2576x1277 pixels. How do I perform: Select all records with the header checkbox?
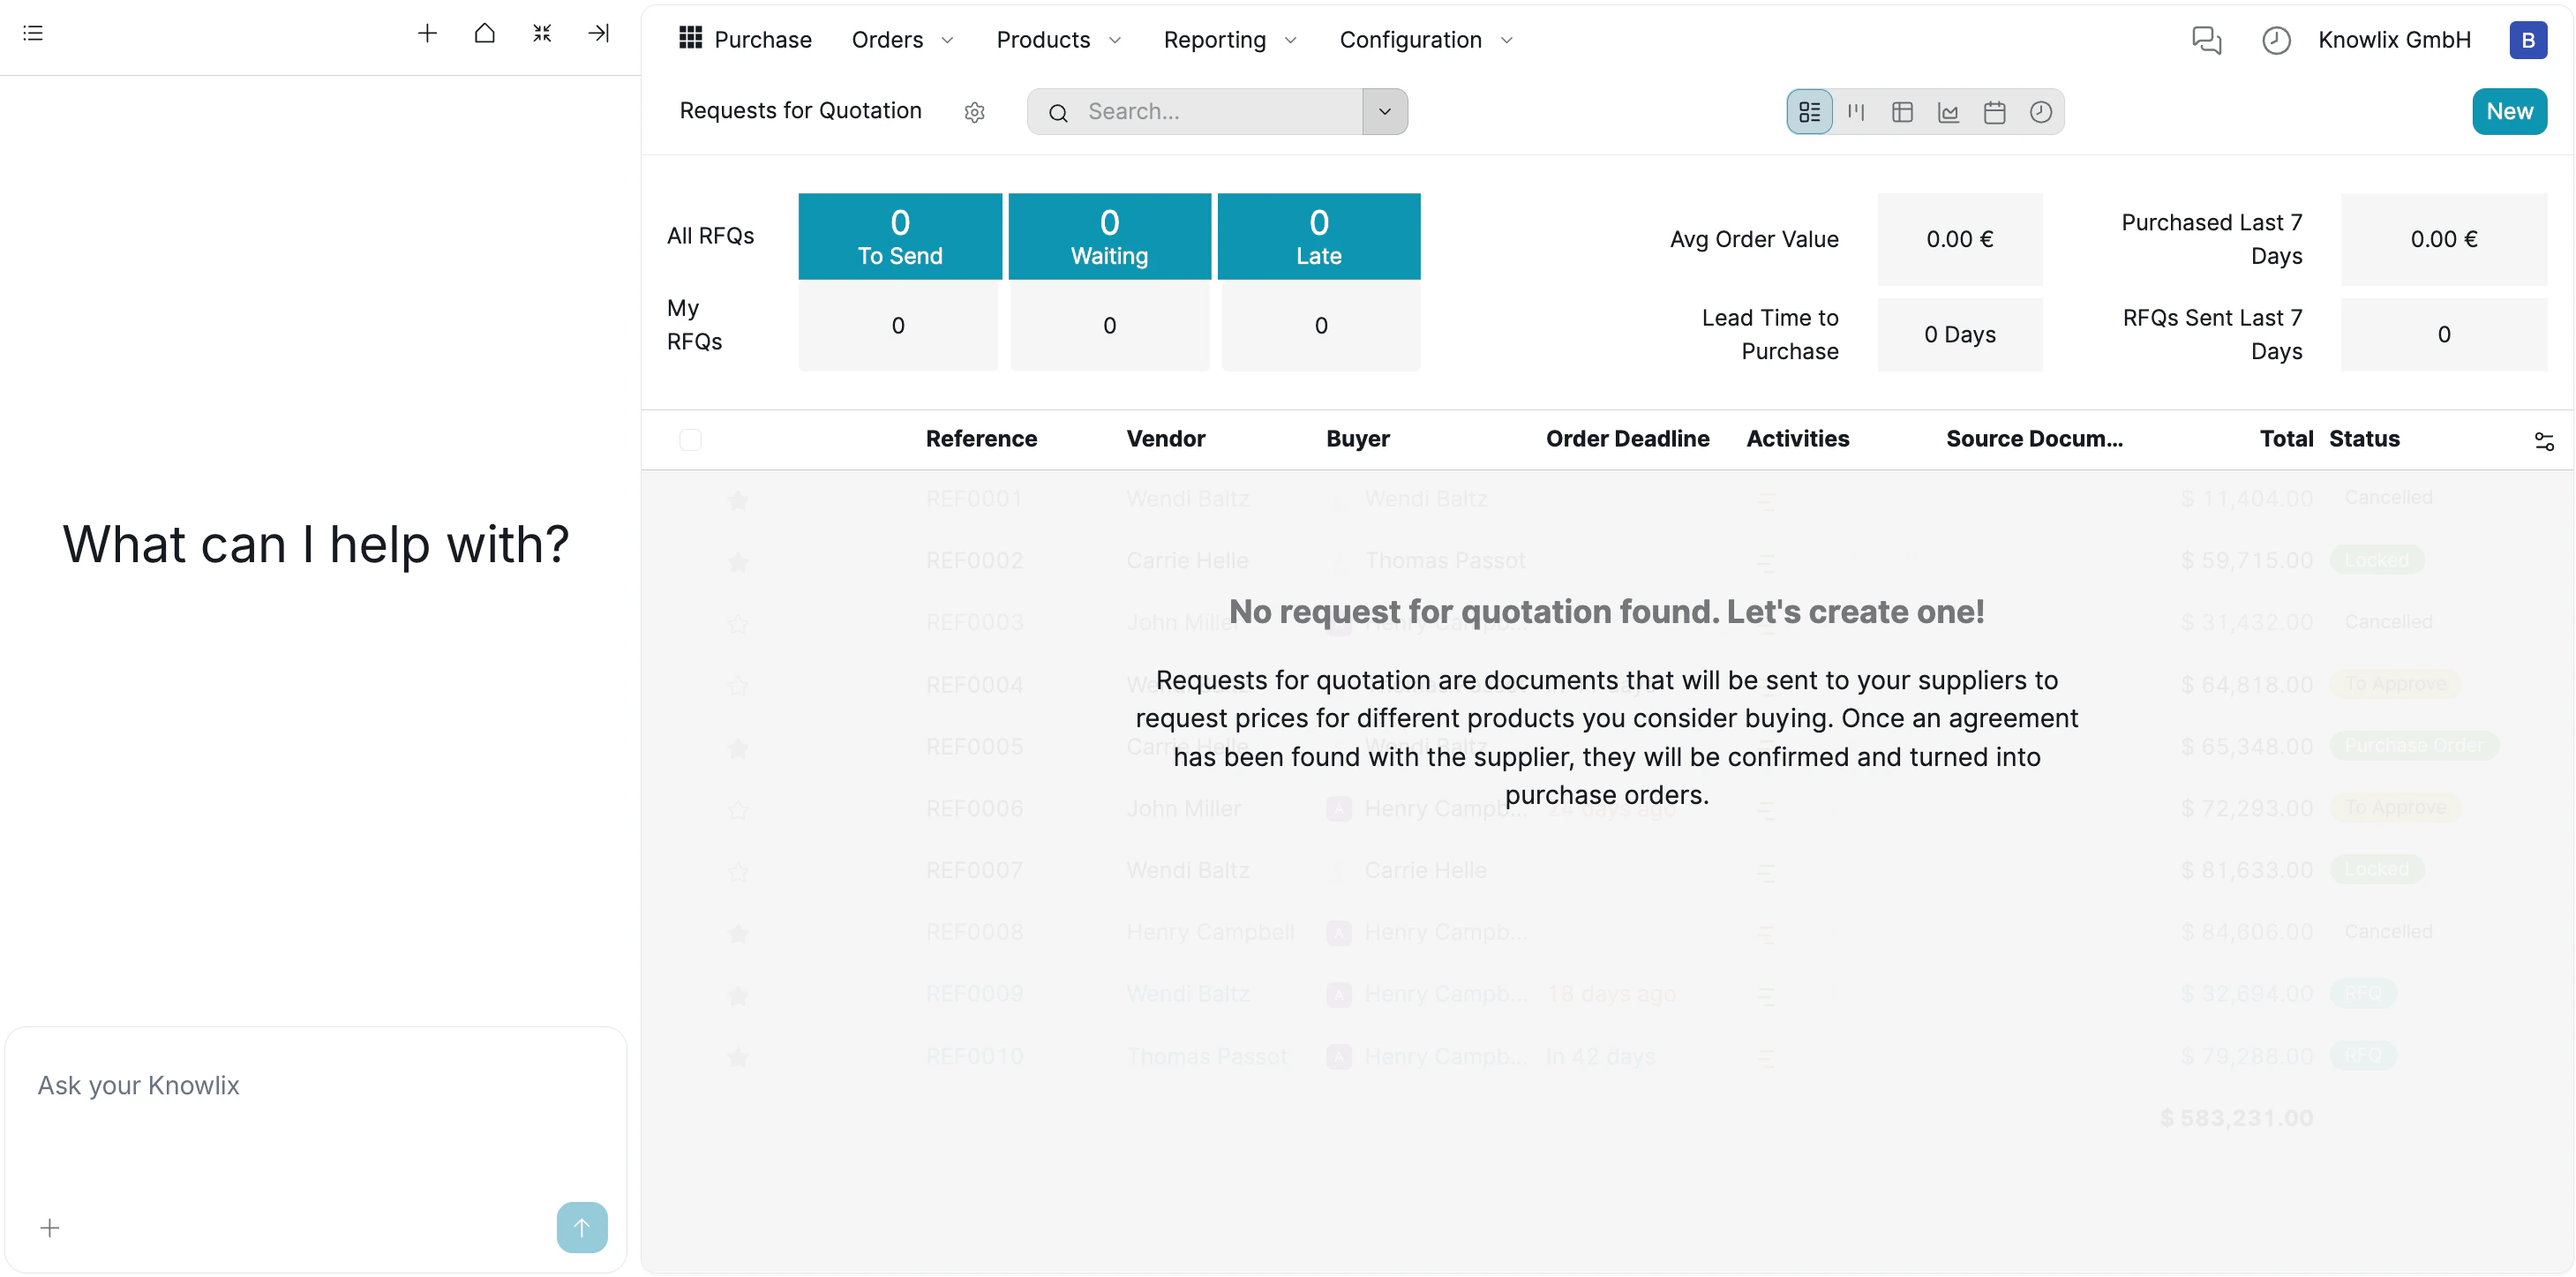click(x=691, y=439)
